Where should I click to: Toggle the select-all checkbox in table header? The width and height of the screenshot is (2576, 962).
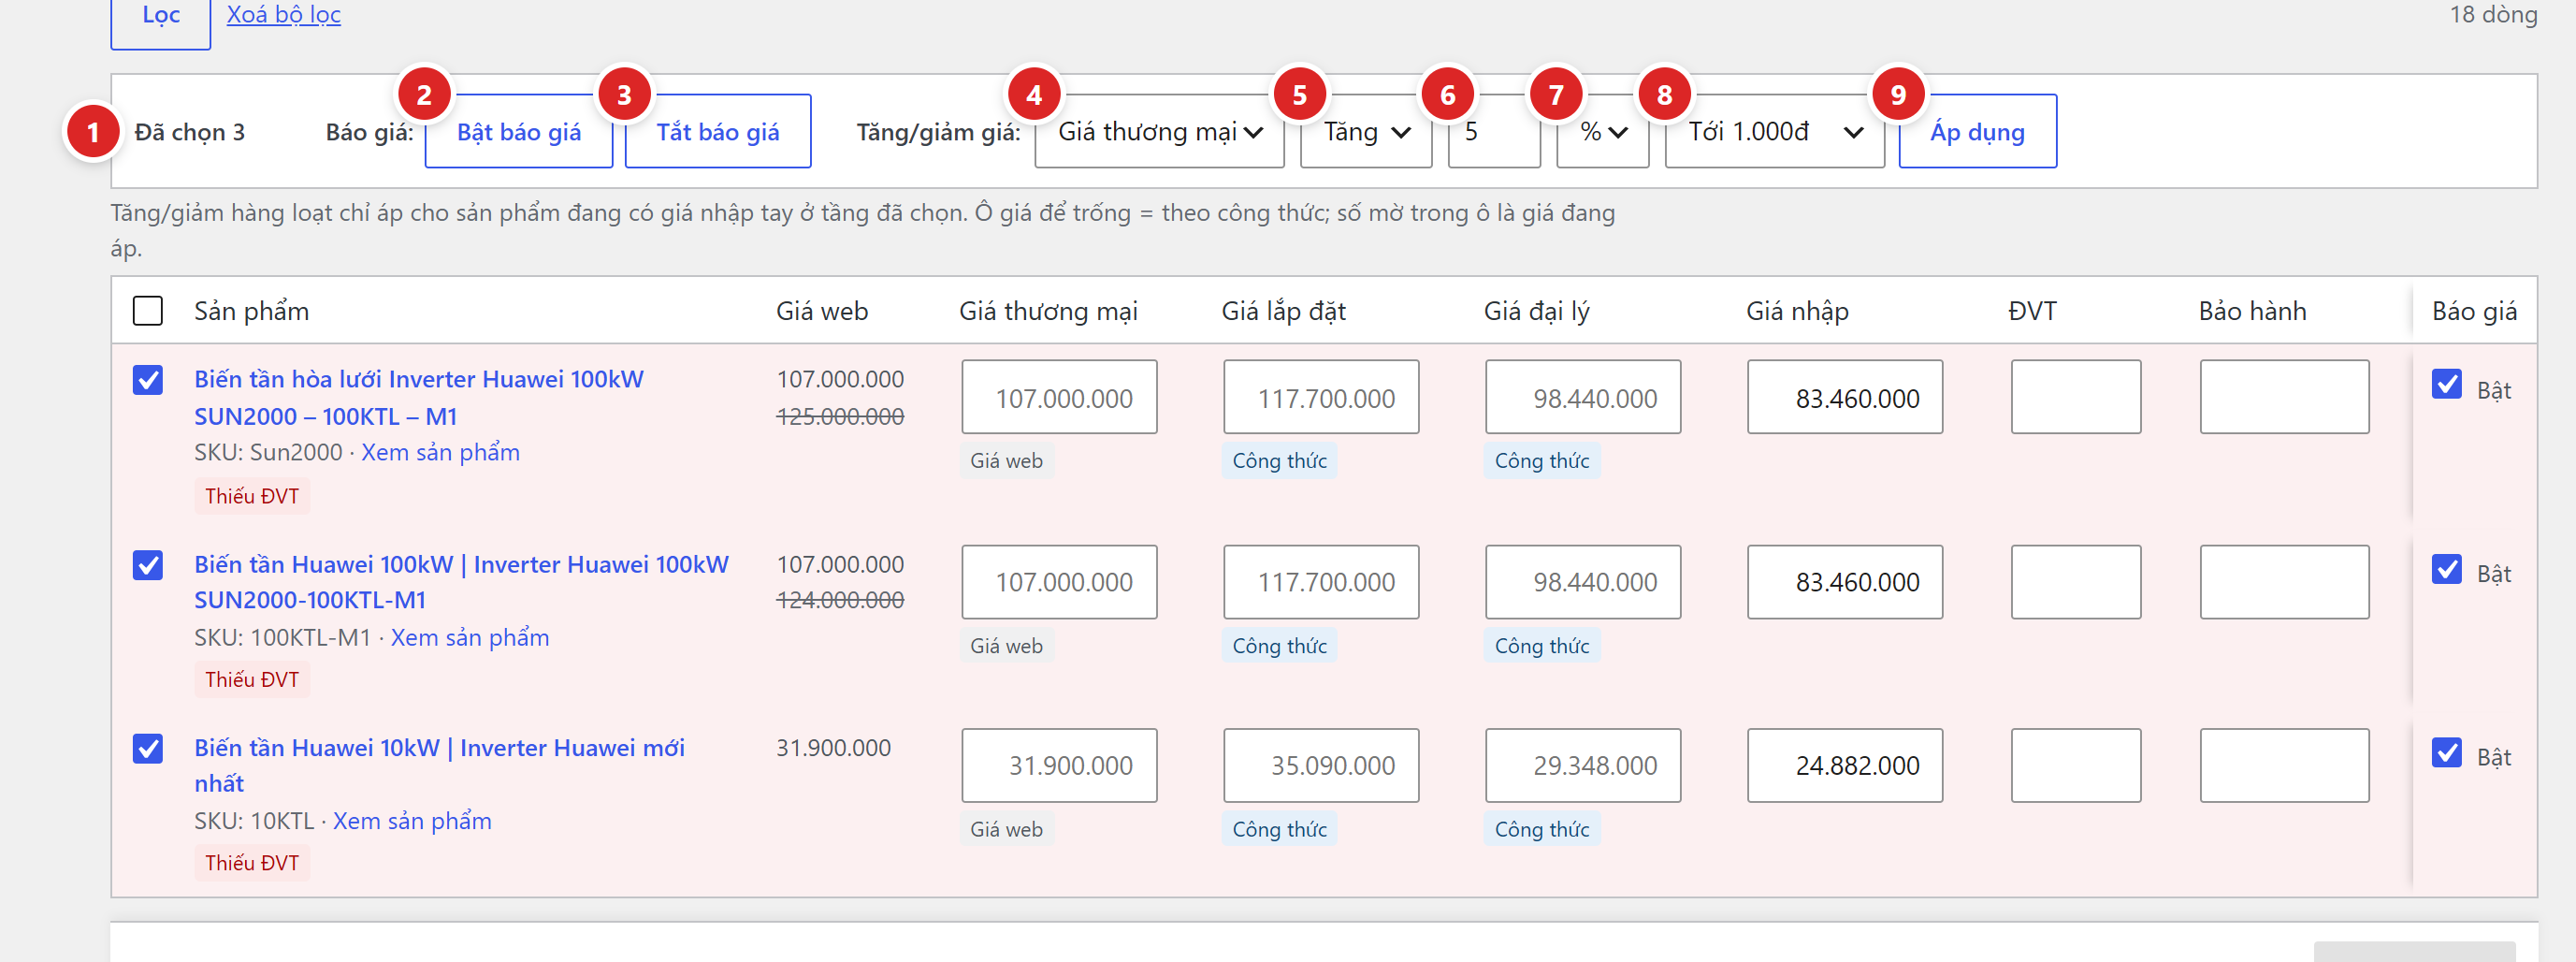pos(148,311)
